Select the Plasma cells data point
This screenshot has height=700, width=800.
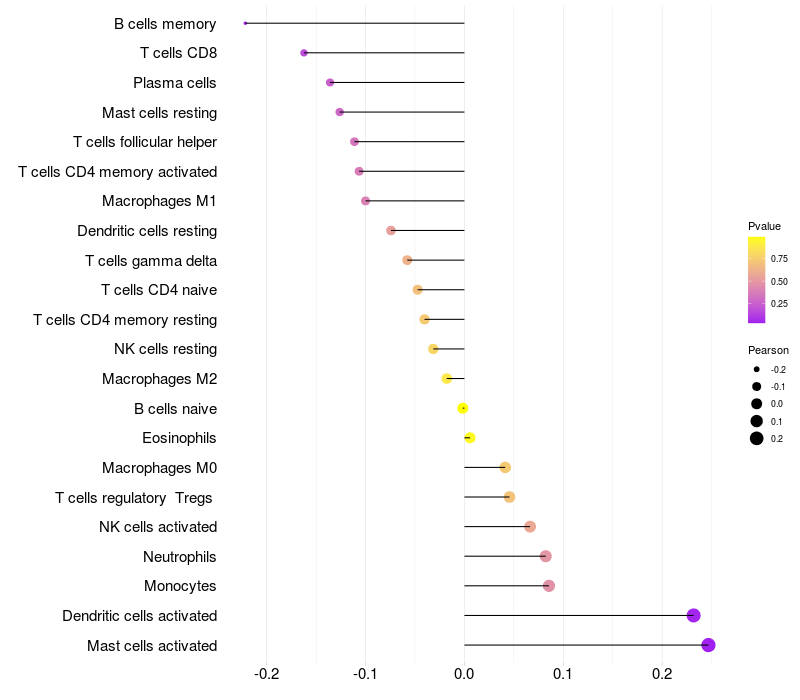330,82
